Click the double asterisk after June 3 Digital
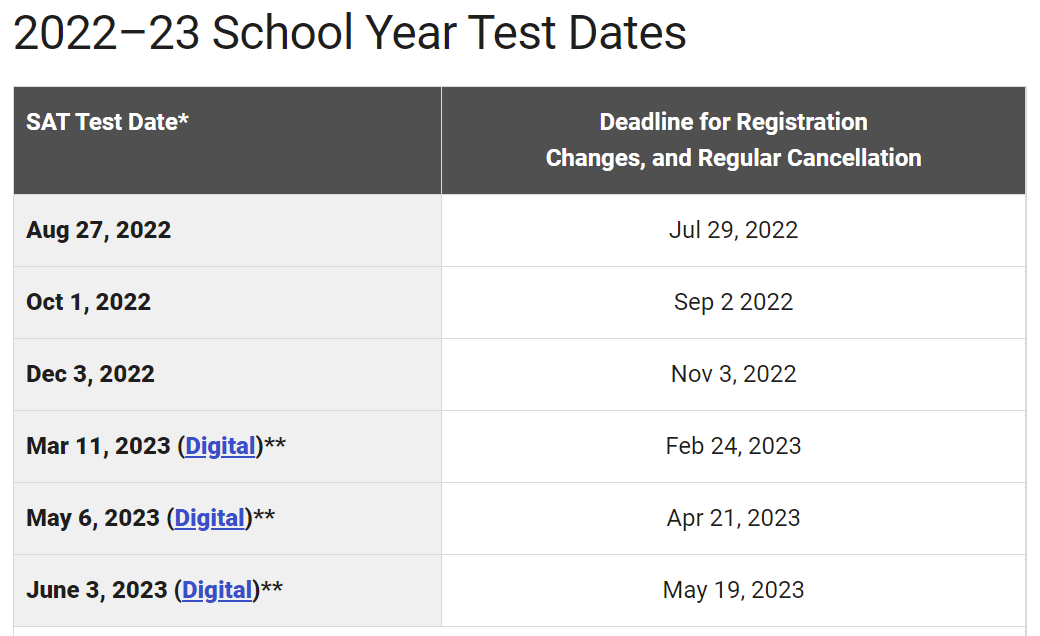Screen dimensions: 1040x636 pos(272,588)
